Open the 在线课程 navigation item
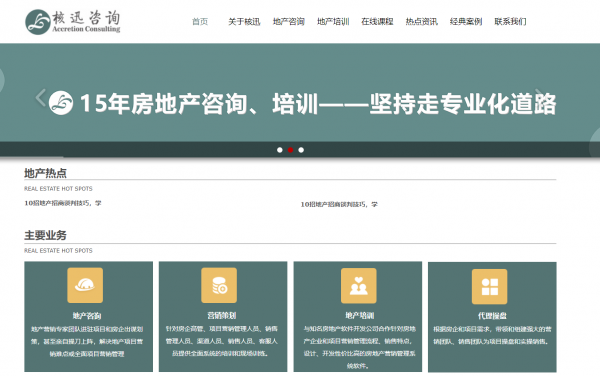This screenshot has width=600, height=376. click(x=377, y=21)
